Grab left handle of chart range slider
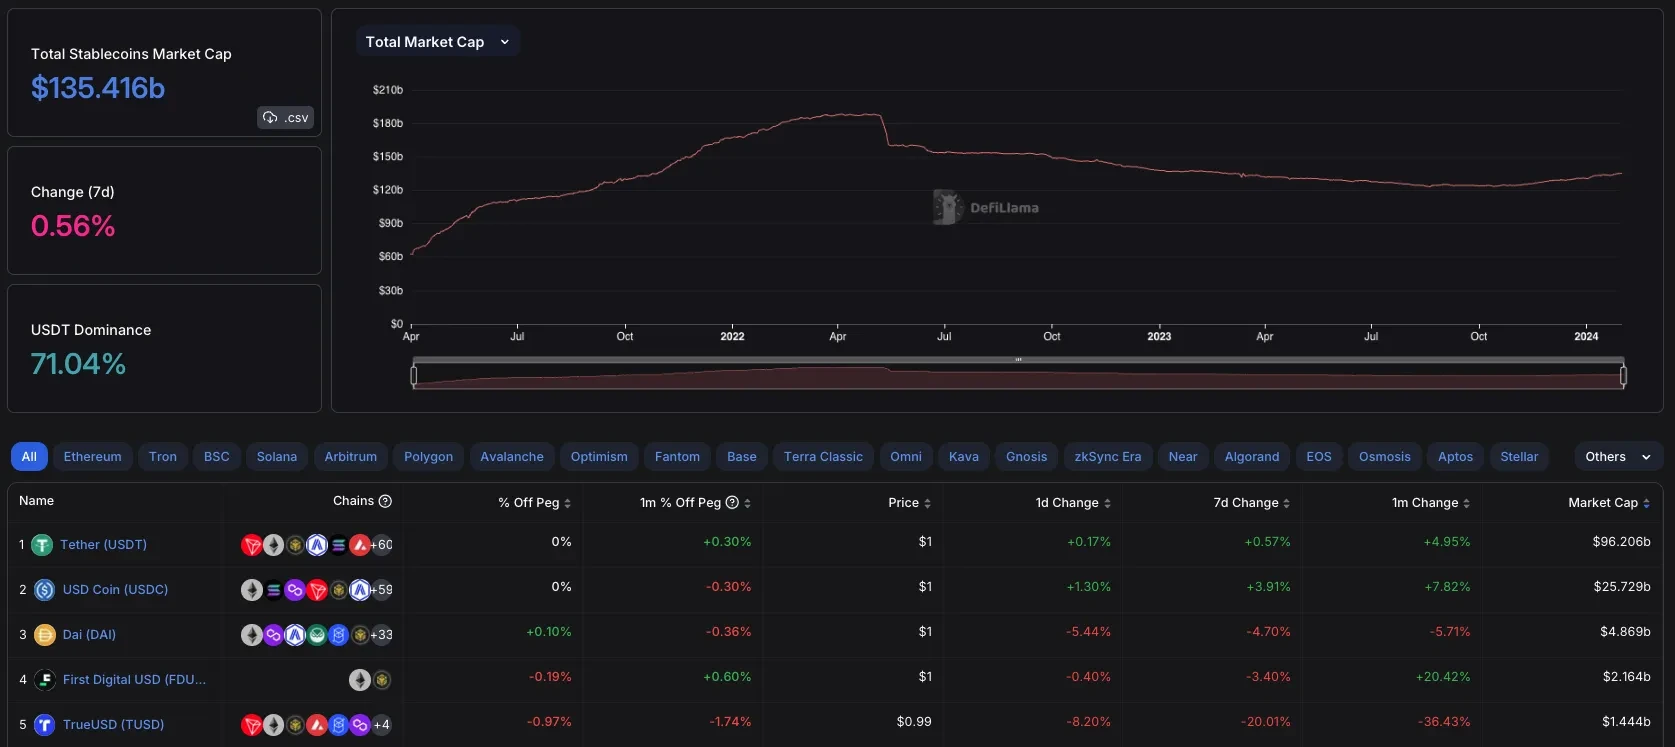This screenshot has width=1675, height=747. click(x=414, y=375)
